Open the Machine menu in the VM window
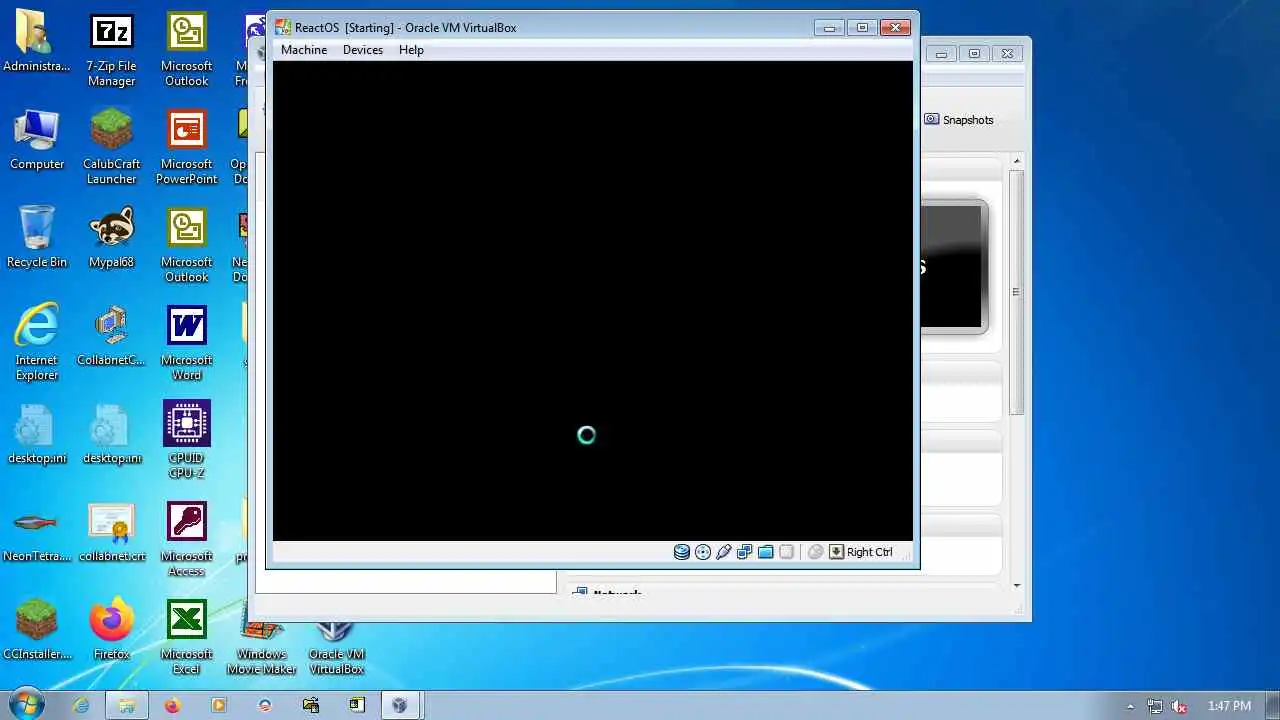 click(304, 50)
